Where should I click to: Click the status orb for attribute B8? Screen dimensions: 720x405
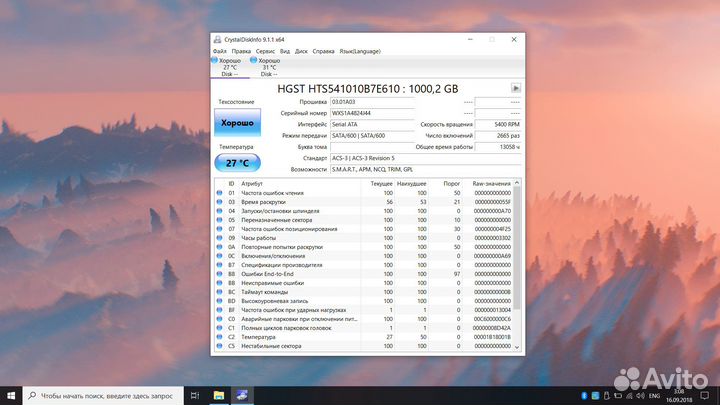tap(219, 274)
